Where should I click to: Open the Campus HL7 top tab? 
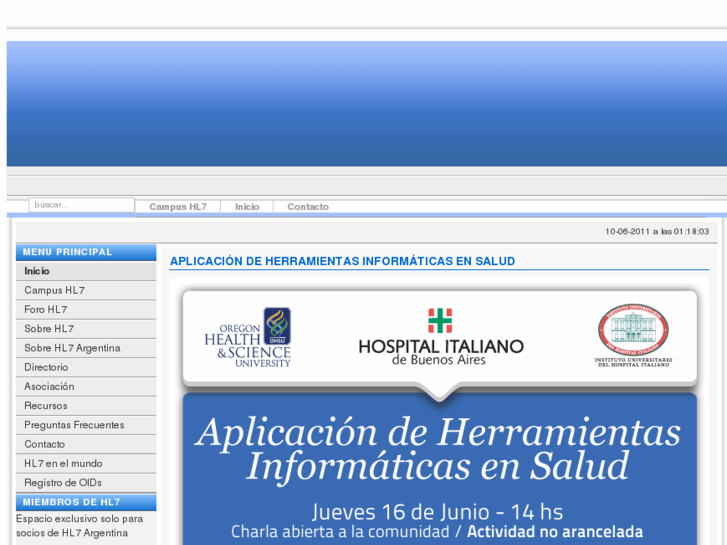[178, 207]
